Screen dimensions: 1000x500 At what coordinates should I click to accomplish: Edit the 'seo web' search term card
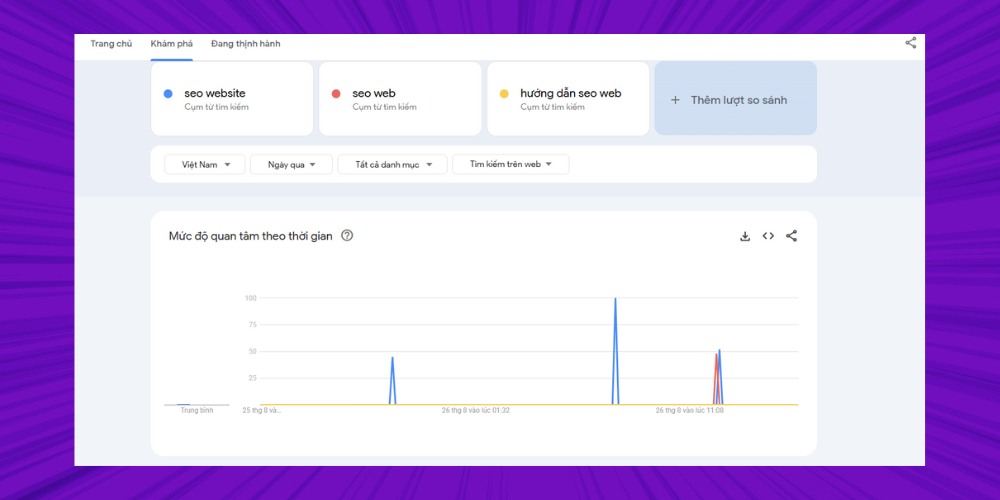pyautogui.click(x=400, y=98)
